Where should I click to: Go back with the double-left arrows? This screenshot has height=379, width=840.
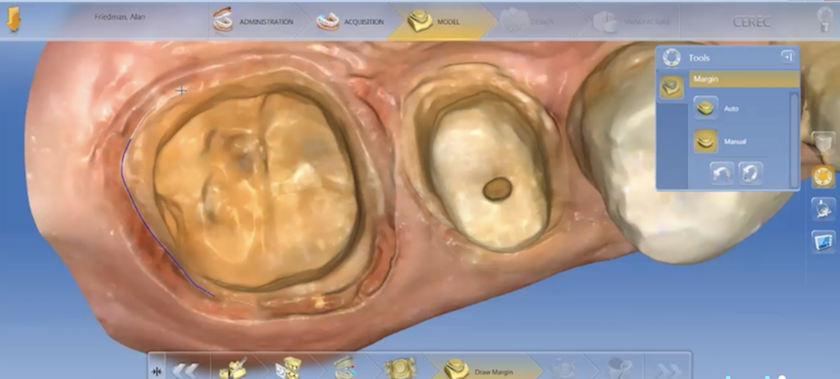click(185, 370)
